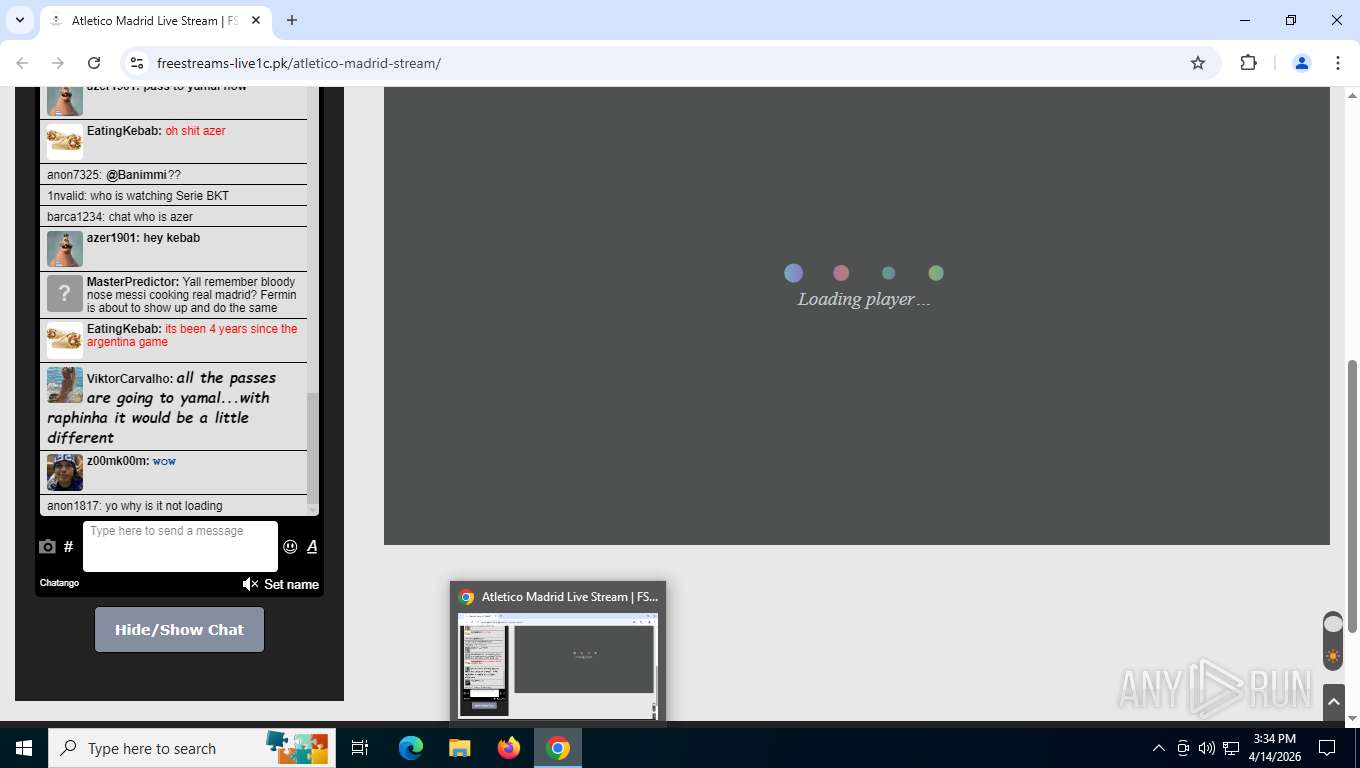Click the page vertical scrollbar thumb
This screenshot has width=1360, height=768.
click(1352, 496)
